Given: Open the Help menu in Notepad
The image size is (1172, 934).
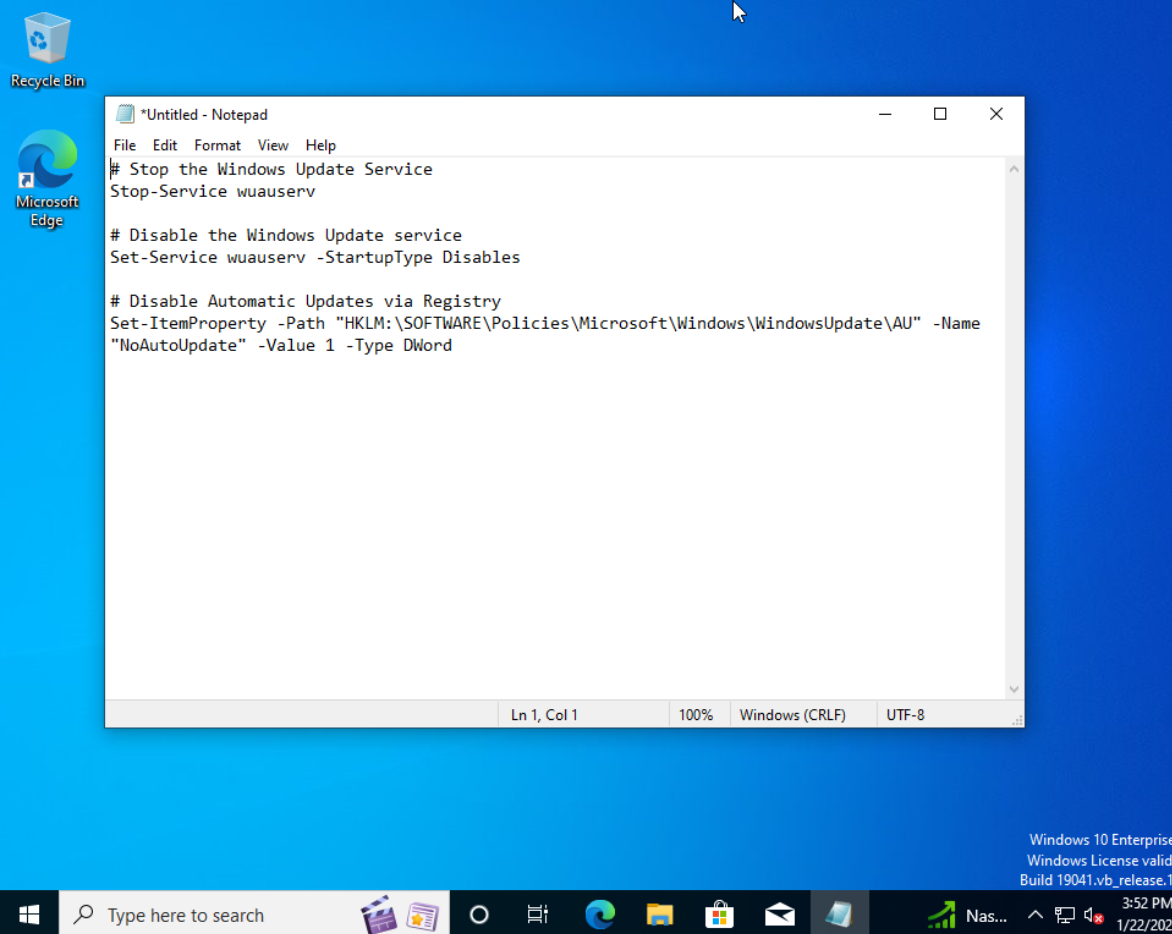Looking at the screenshot, I should pyautogui.click(x=321, y=145).
